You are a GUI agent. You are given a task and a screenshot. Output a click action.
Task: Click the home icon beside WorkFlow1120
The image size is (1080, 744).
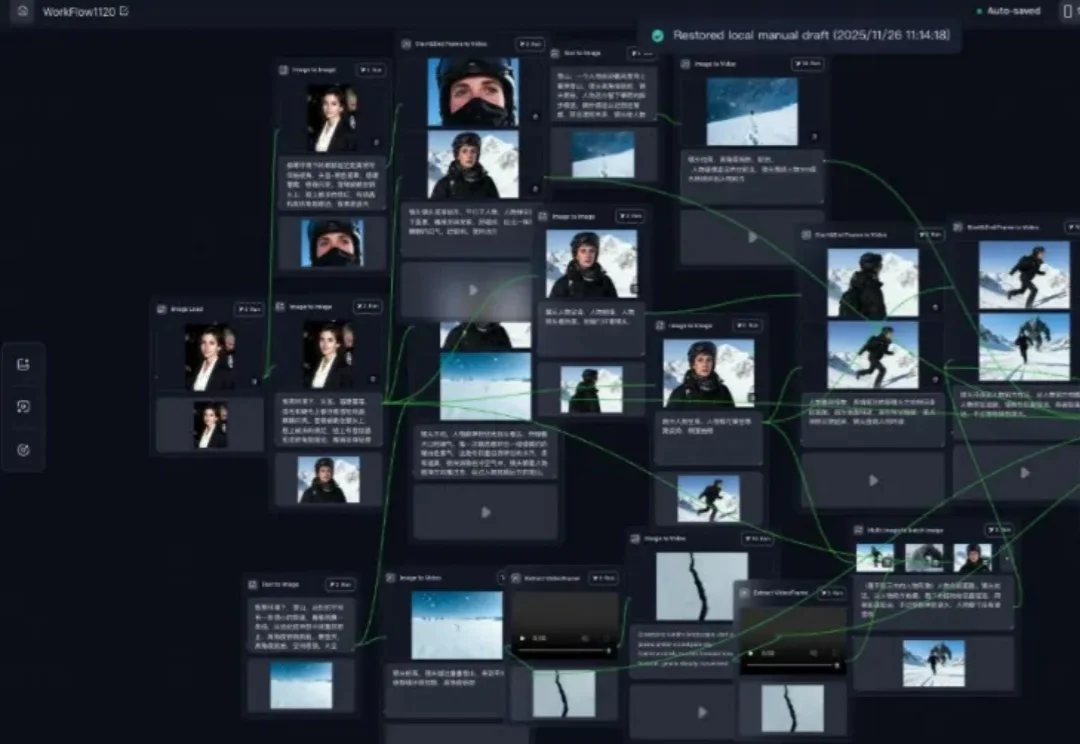(22, 11)
